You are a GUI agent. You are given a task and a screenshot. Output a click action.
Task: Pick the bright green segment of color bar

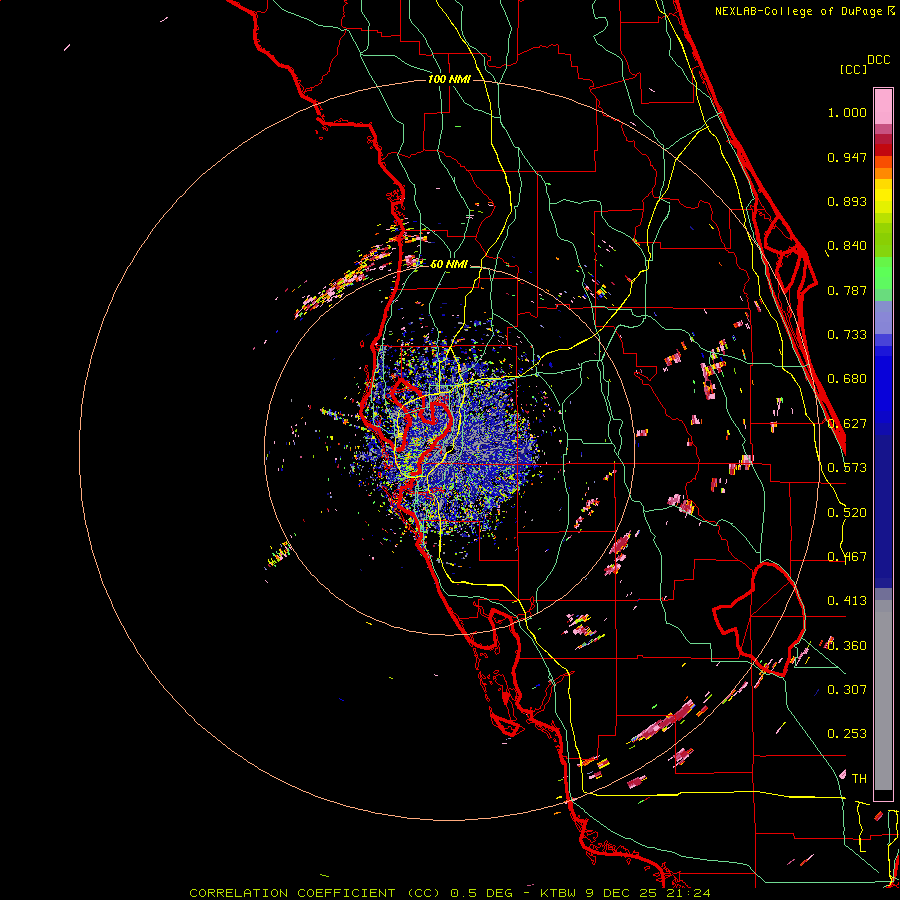(x=883, y=273)
